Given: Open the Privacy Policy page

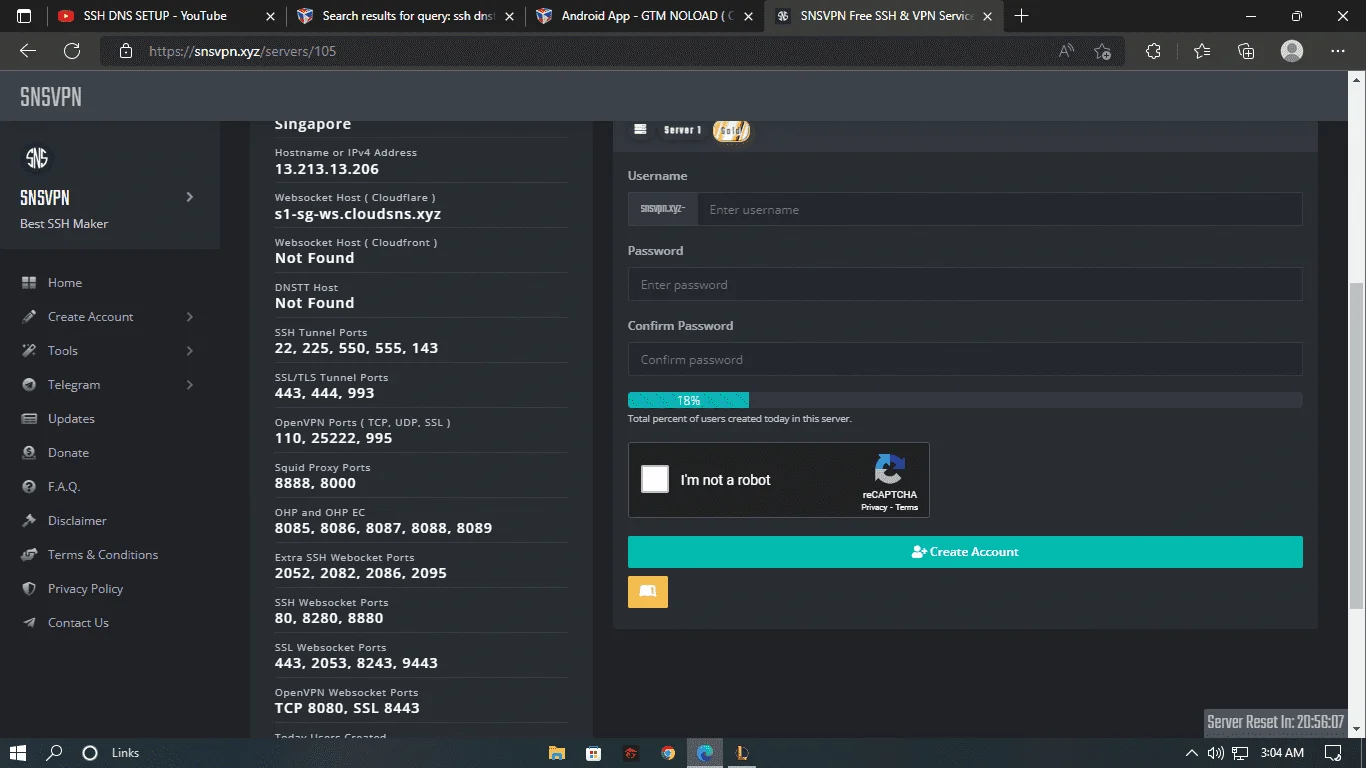Looking at the screenshot, I should [85, 589].
